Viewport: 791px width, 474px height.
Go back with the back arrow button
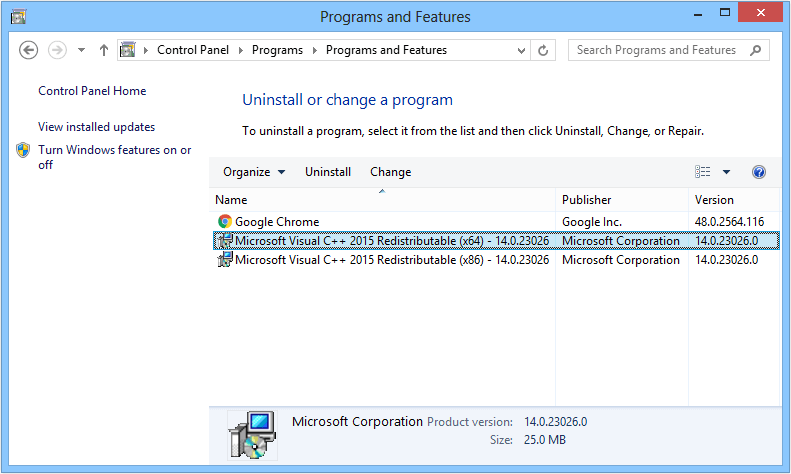click(28, 50)
